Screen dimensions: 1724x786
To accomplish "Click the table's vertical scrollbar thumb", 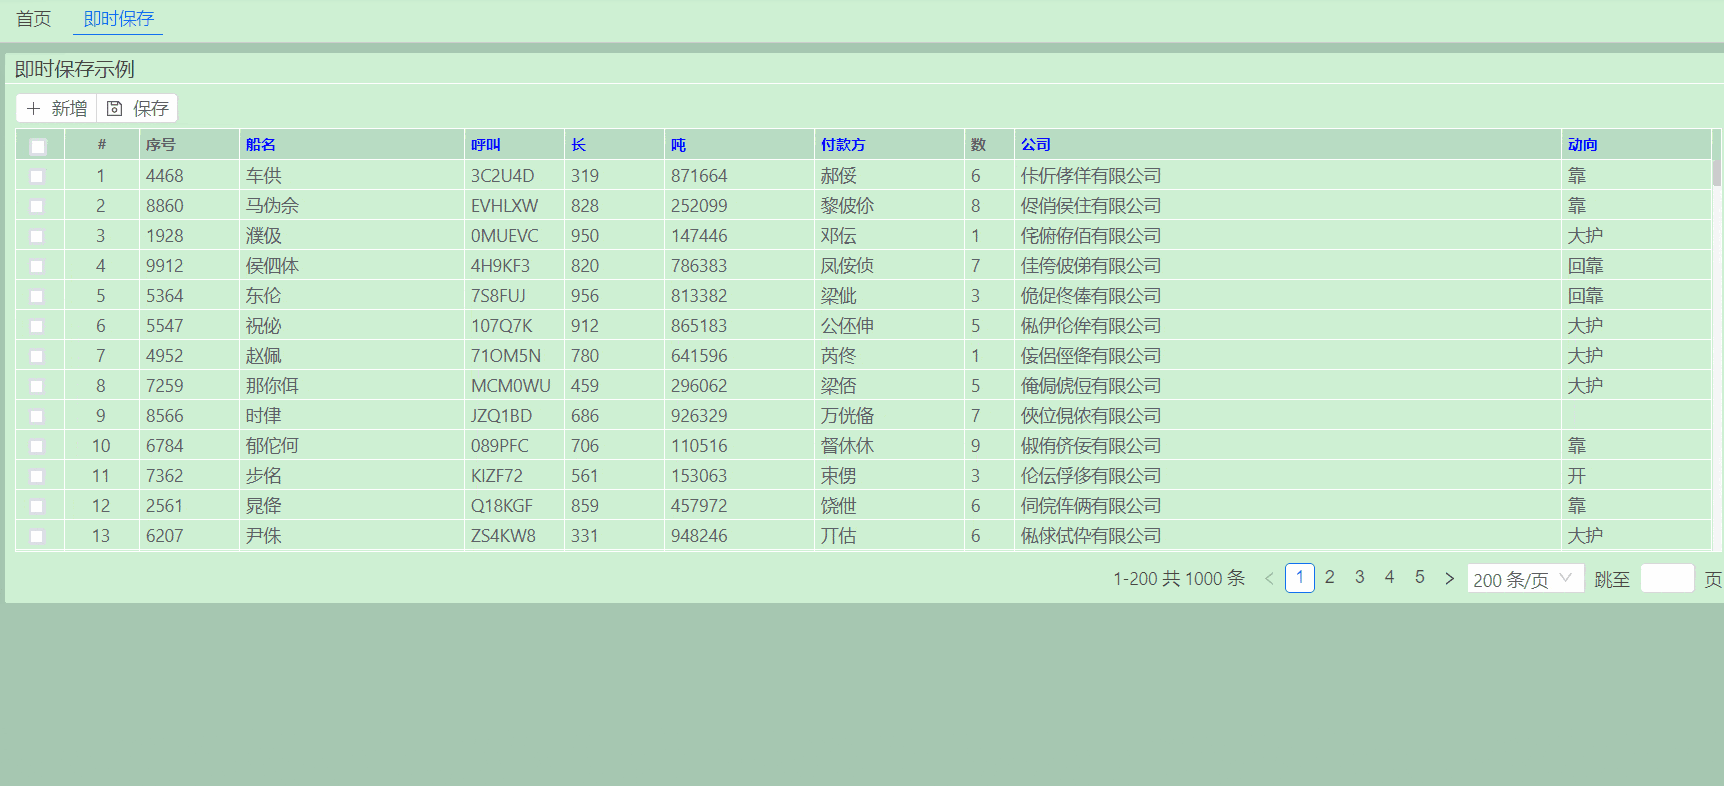I will pos(1716,172).
